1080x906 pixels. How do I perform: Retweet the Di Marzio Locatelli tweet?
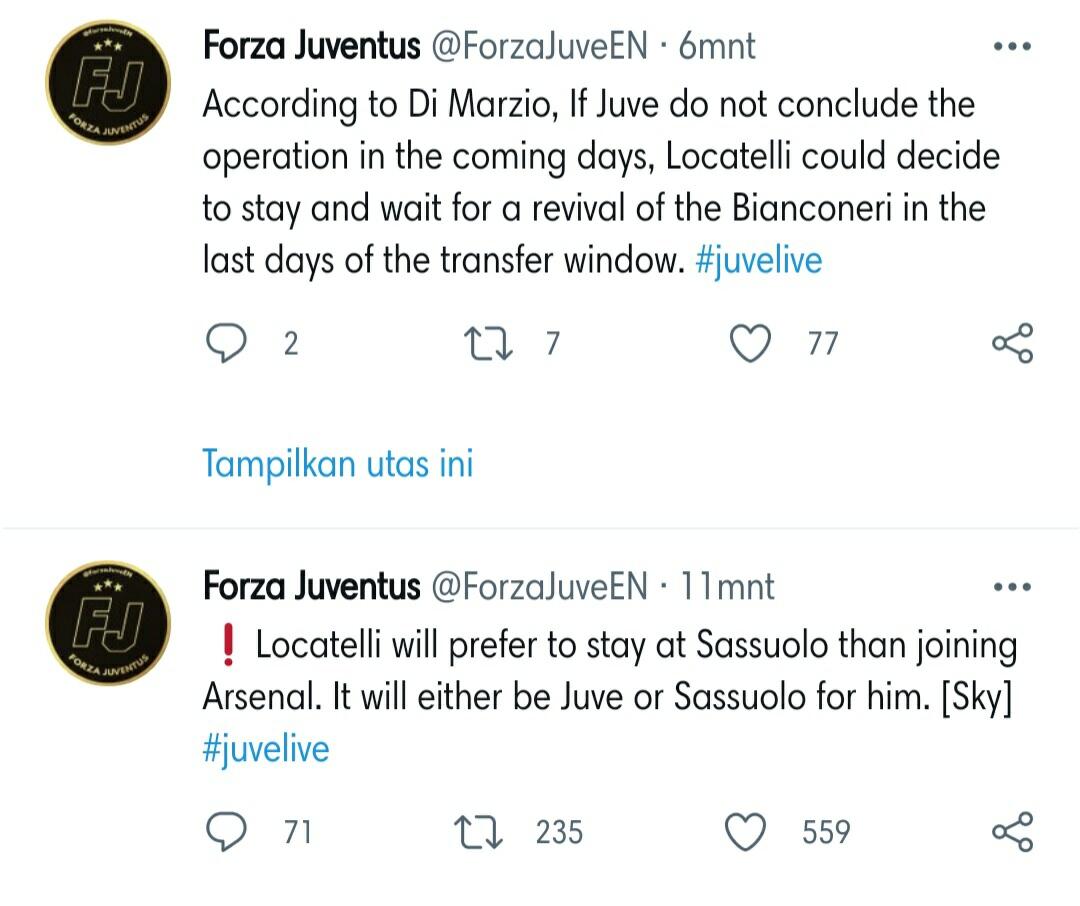pos(490,344)
